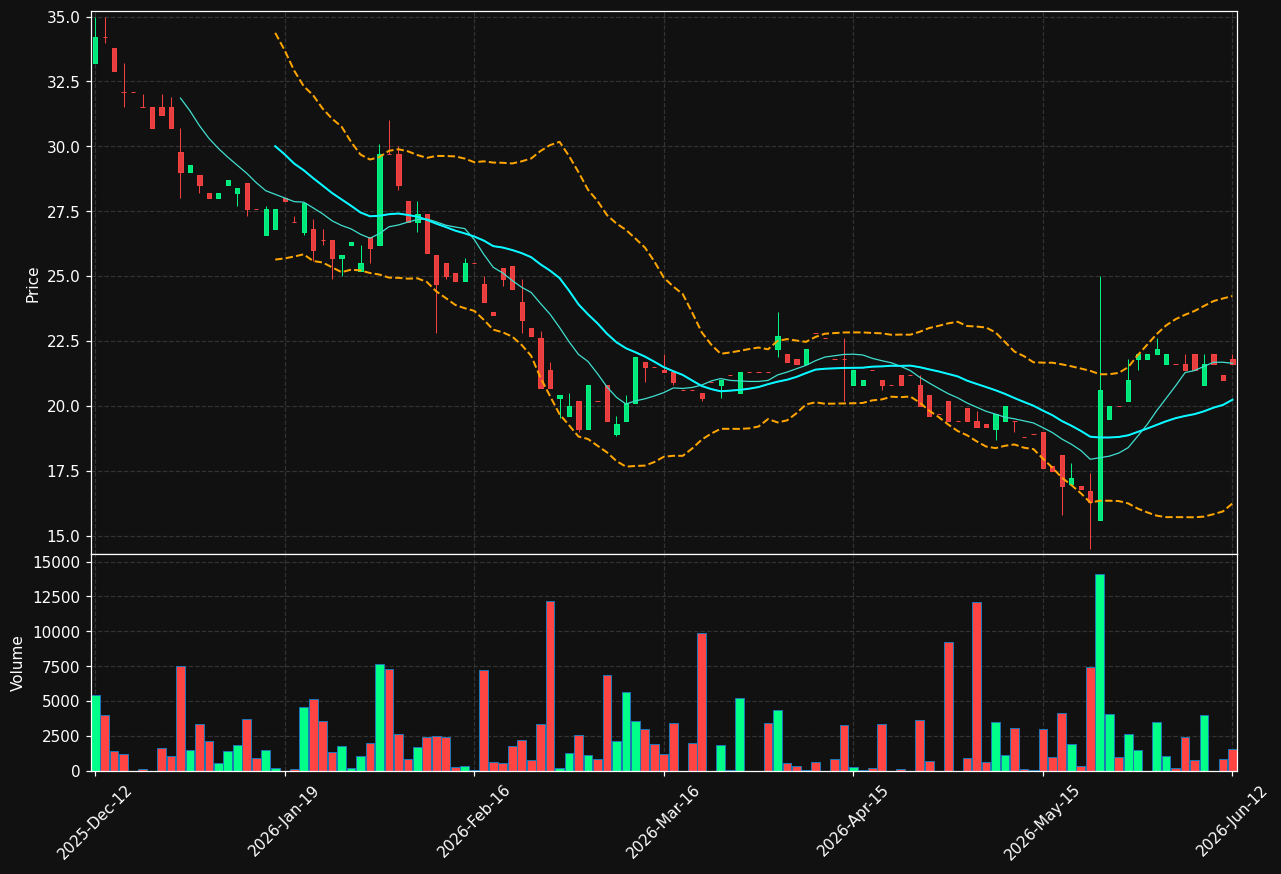Click the 5000 volume tick label
The height and width of the screenshot is (874, 1281).
tap(62, 702)
